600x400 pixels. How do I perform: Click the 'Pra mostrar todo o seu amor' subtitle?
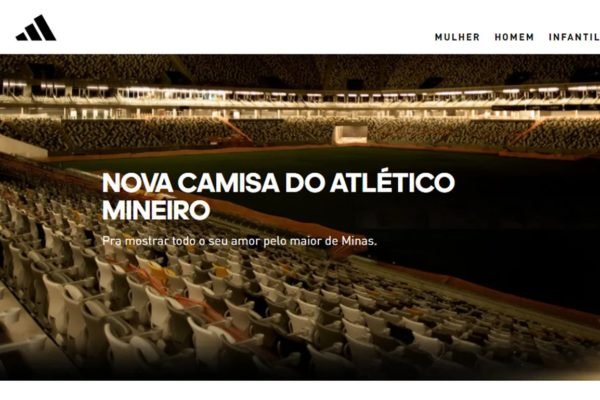pyautogui.click(x=240, y=241)
